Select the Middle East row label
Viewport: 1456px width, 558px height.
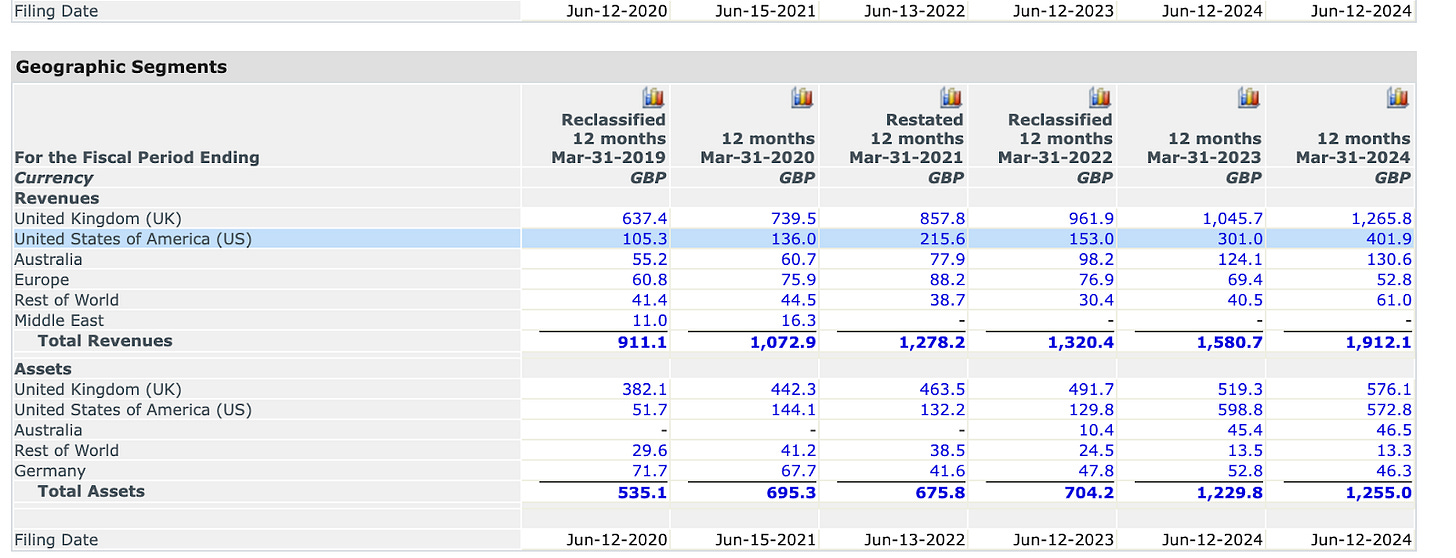[59, 321]
